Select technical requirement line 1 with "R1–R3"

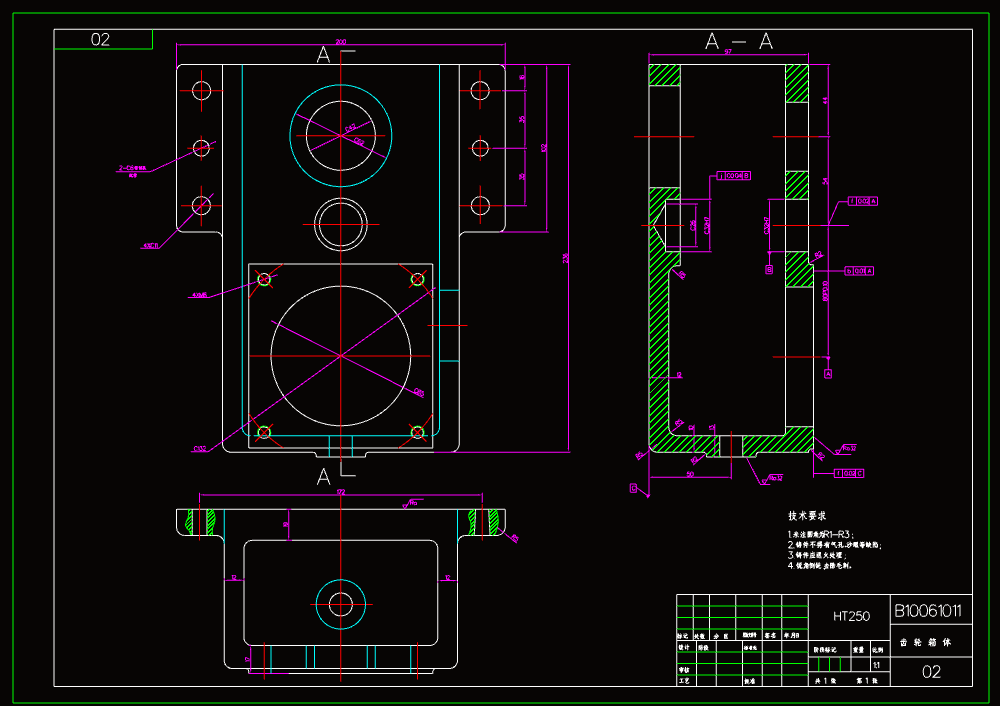tap(821, 534)
